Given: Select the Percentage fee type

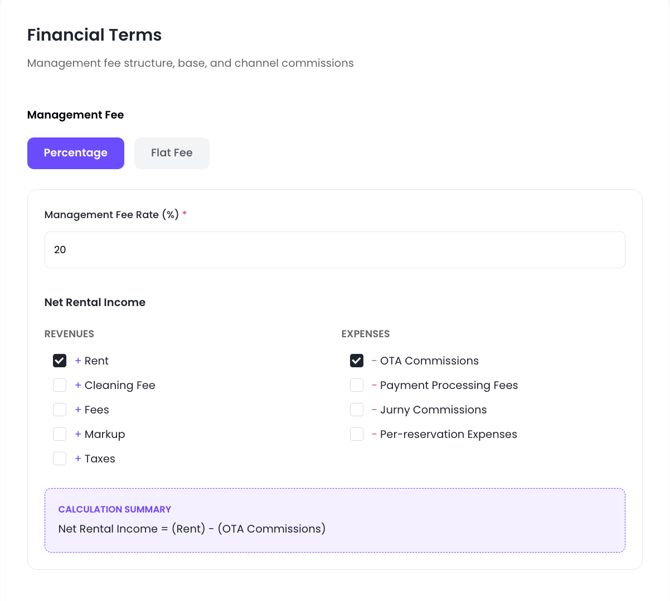Looking at the screenshot, I should 76,153.
